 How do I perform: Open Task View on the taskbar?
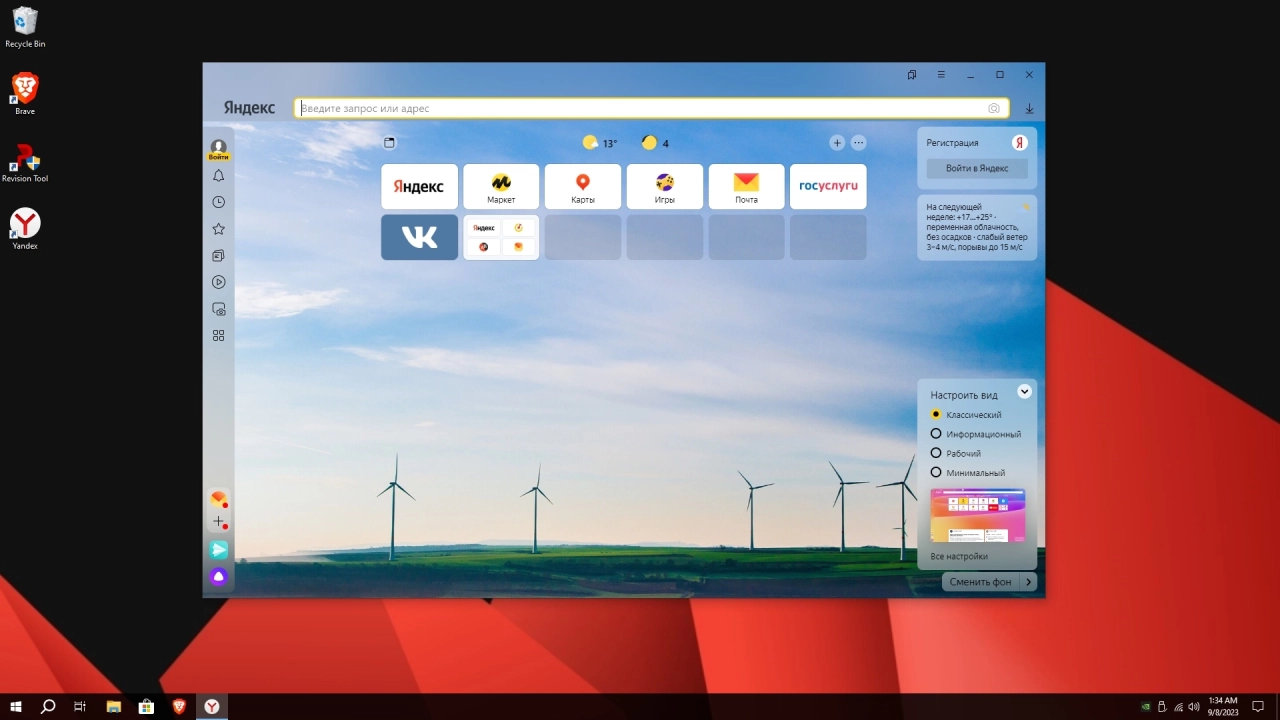point(80,707)
